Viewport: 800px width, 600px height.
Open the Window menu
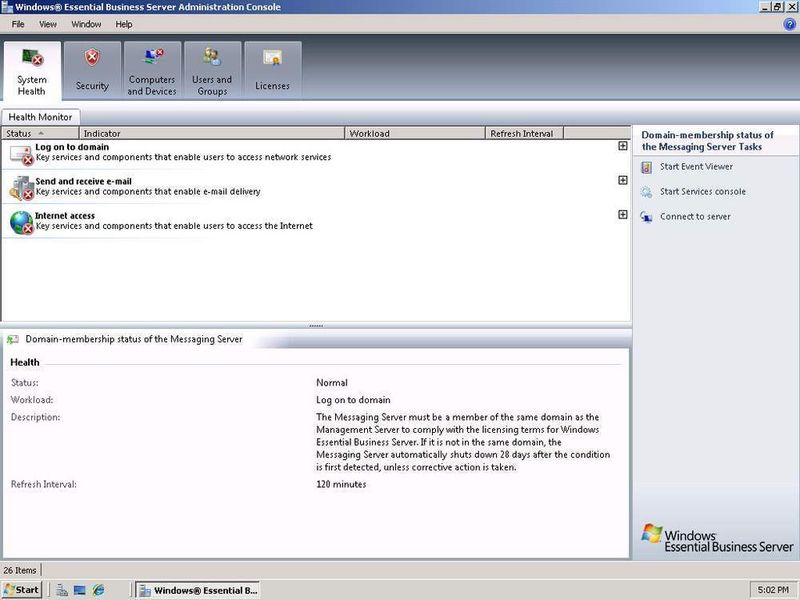(x=86, y=24)
